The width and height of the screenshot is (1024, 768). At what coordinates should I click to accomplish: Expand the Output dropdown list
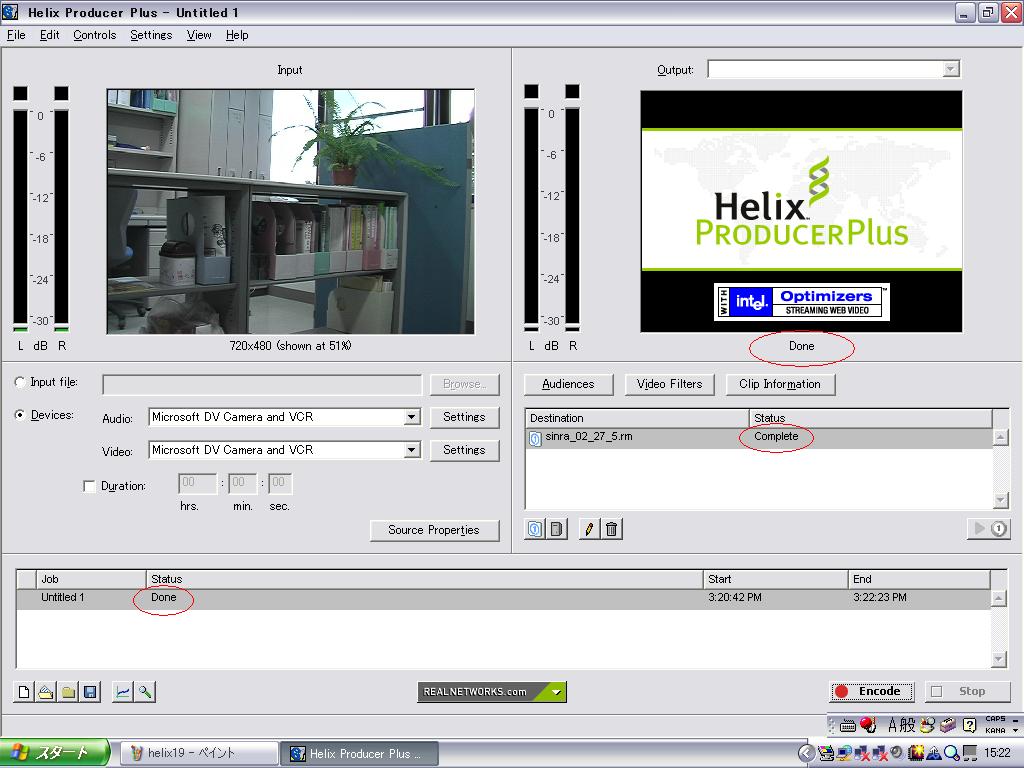(x=951, y=69)
